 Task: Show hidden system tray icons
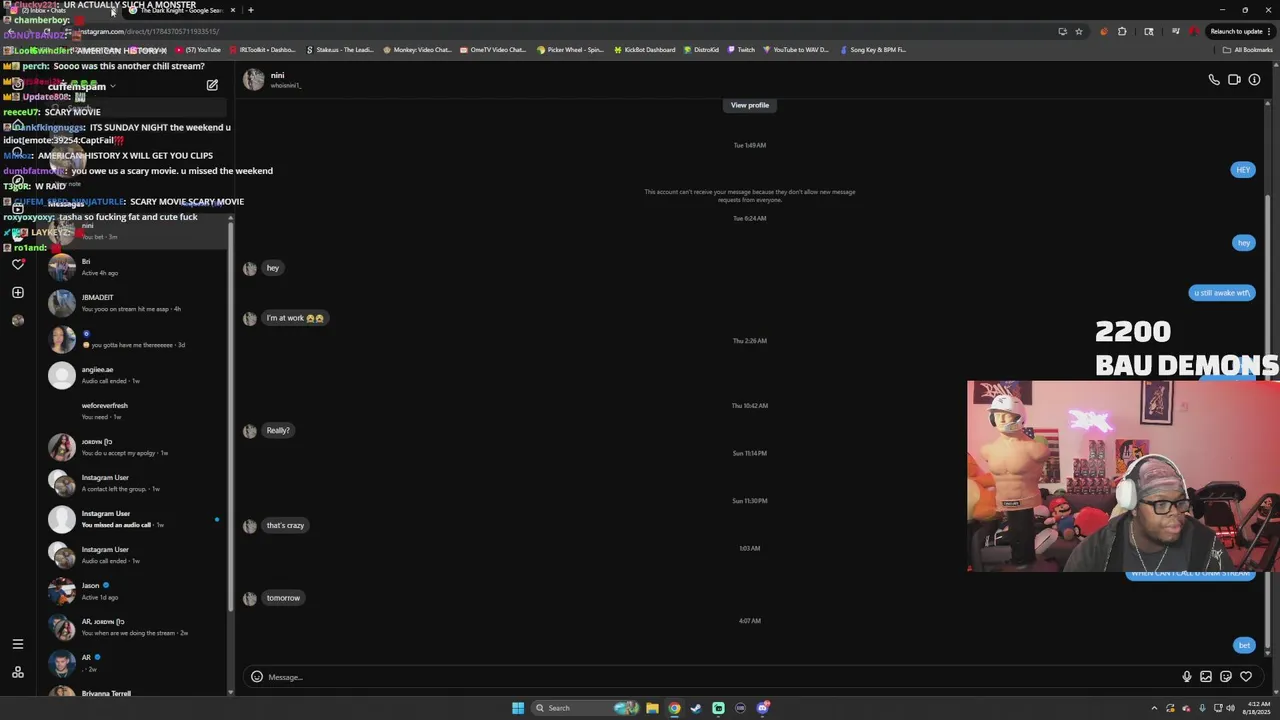[1154, 708]
